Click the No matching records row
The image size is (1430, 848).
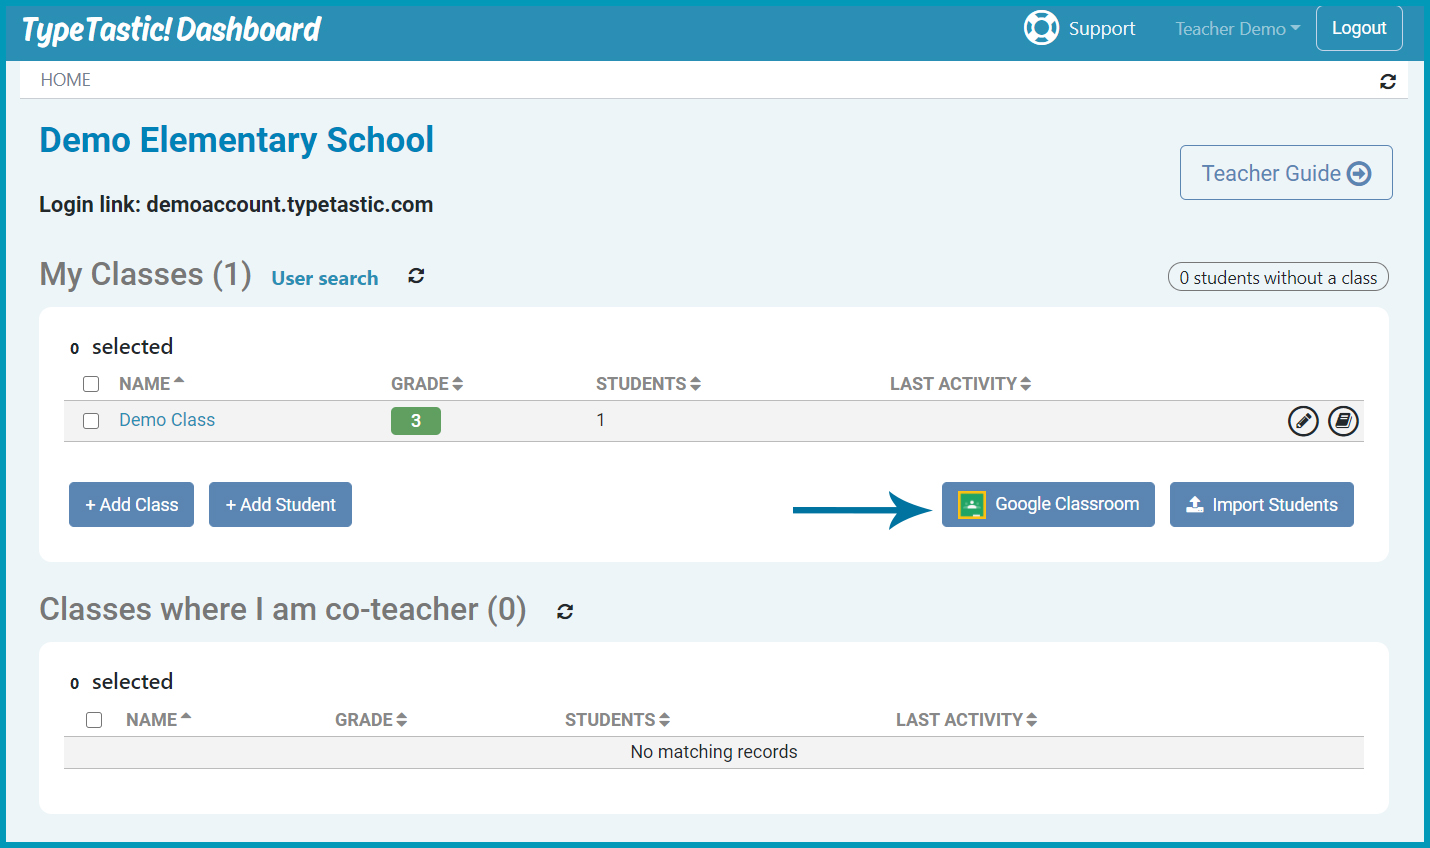(x=714, y=752)
